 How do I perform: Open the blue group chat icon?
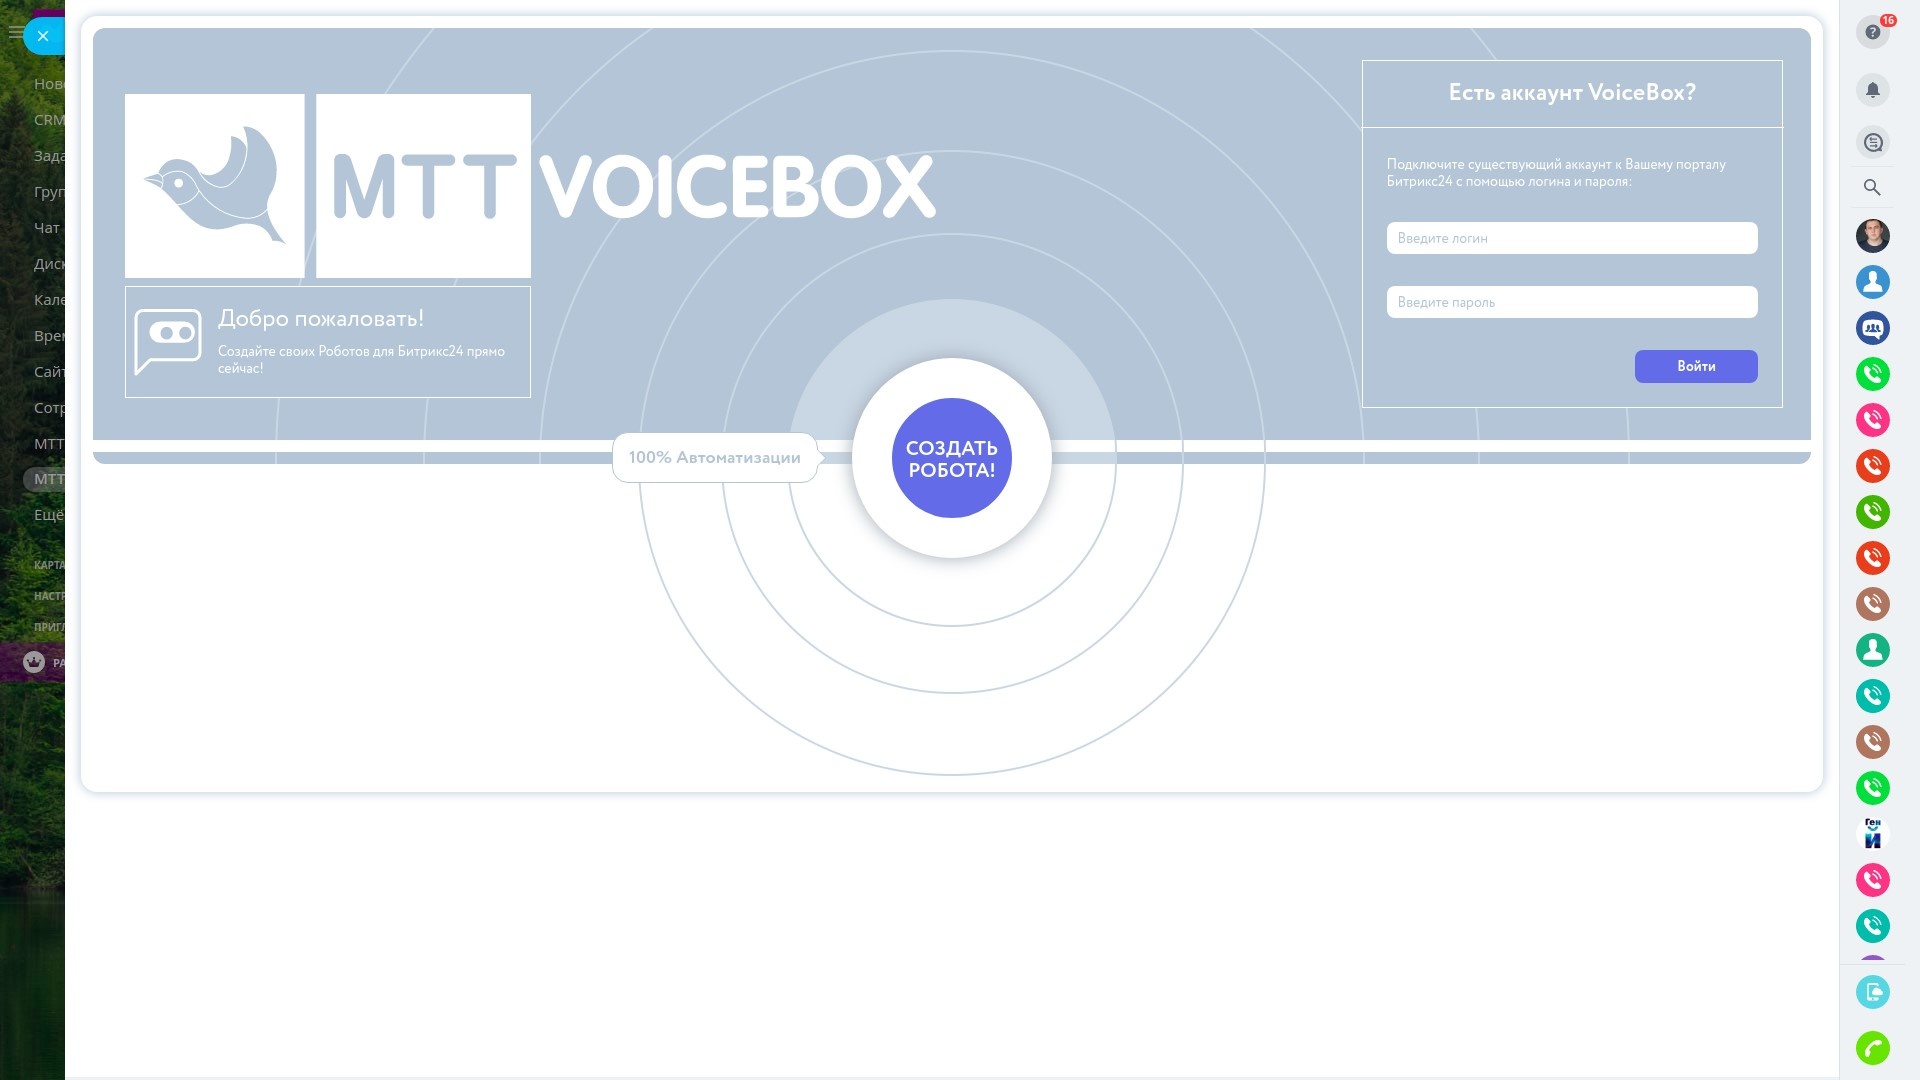pos(1872,328)
